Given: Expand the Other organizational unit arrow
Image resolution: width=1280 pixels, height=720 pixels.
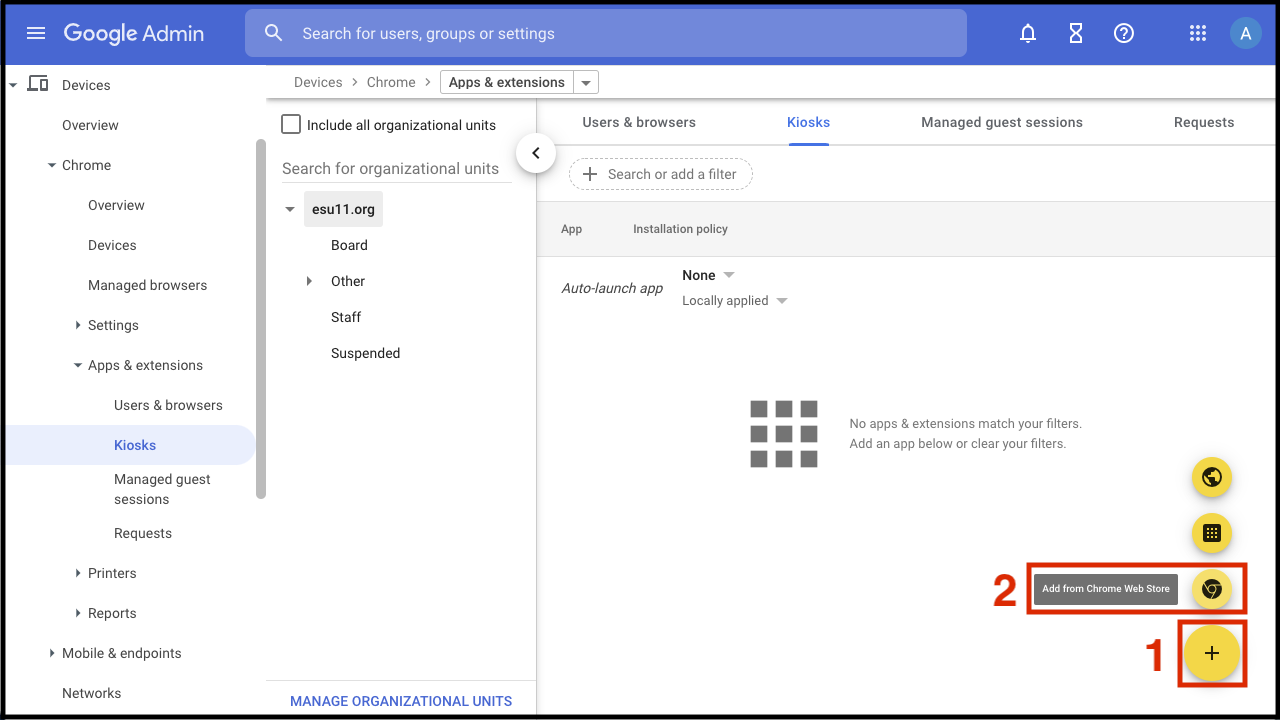Looking at the screenshot, I should pos(309,281).
